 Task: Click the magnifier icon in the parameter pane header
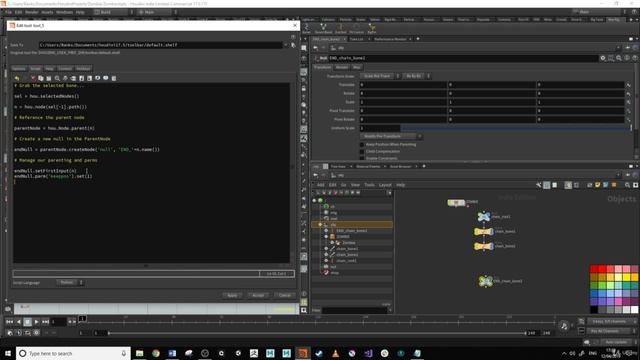click(x=619, y=58)
